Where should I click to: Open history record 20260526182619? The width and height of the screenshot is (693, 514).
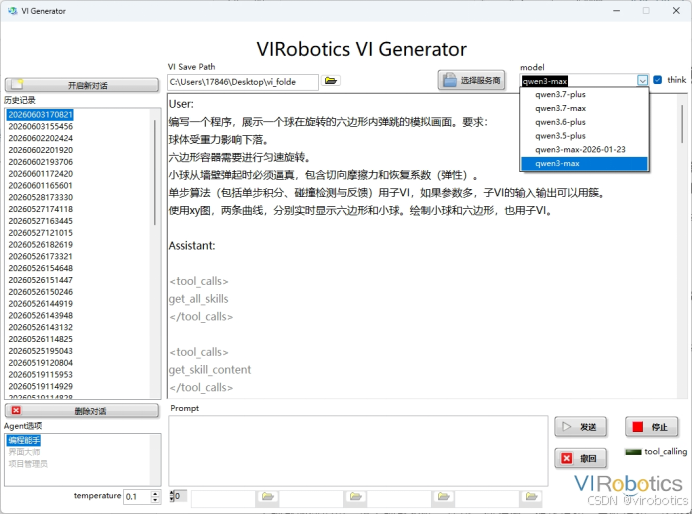41,245
